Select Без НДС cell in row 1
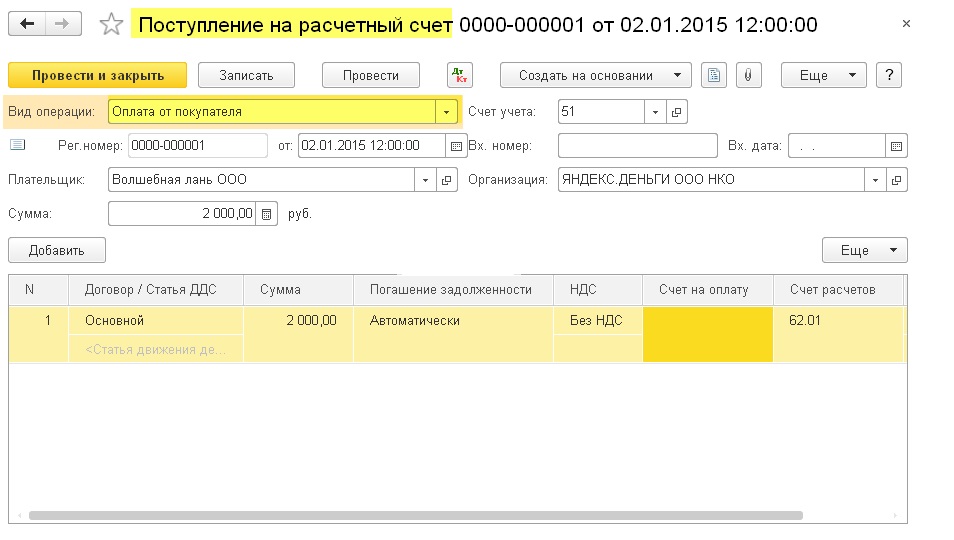Screen dimensions: 954x540 [597, 320]
